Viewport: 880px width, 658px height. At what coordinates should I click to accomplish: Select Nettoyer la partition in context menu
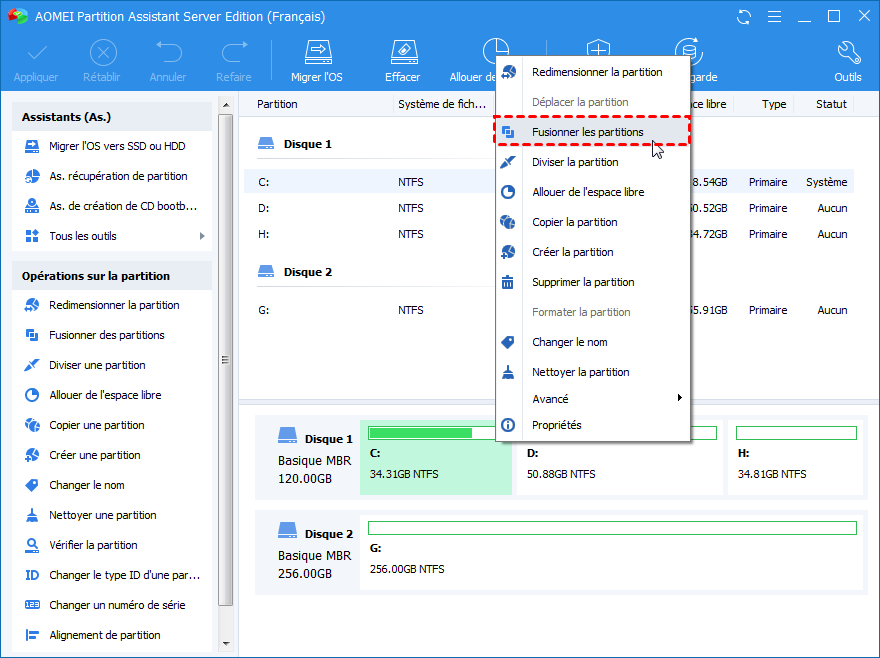point(593,372)
